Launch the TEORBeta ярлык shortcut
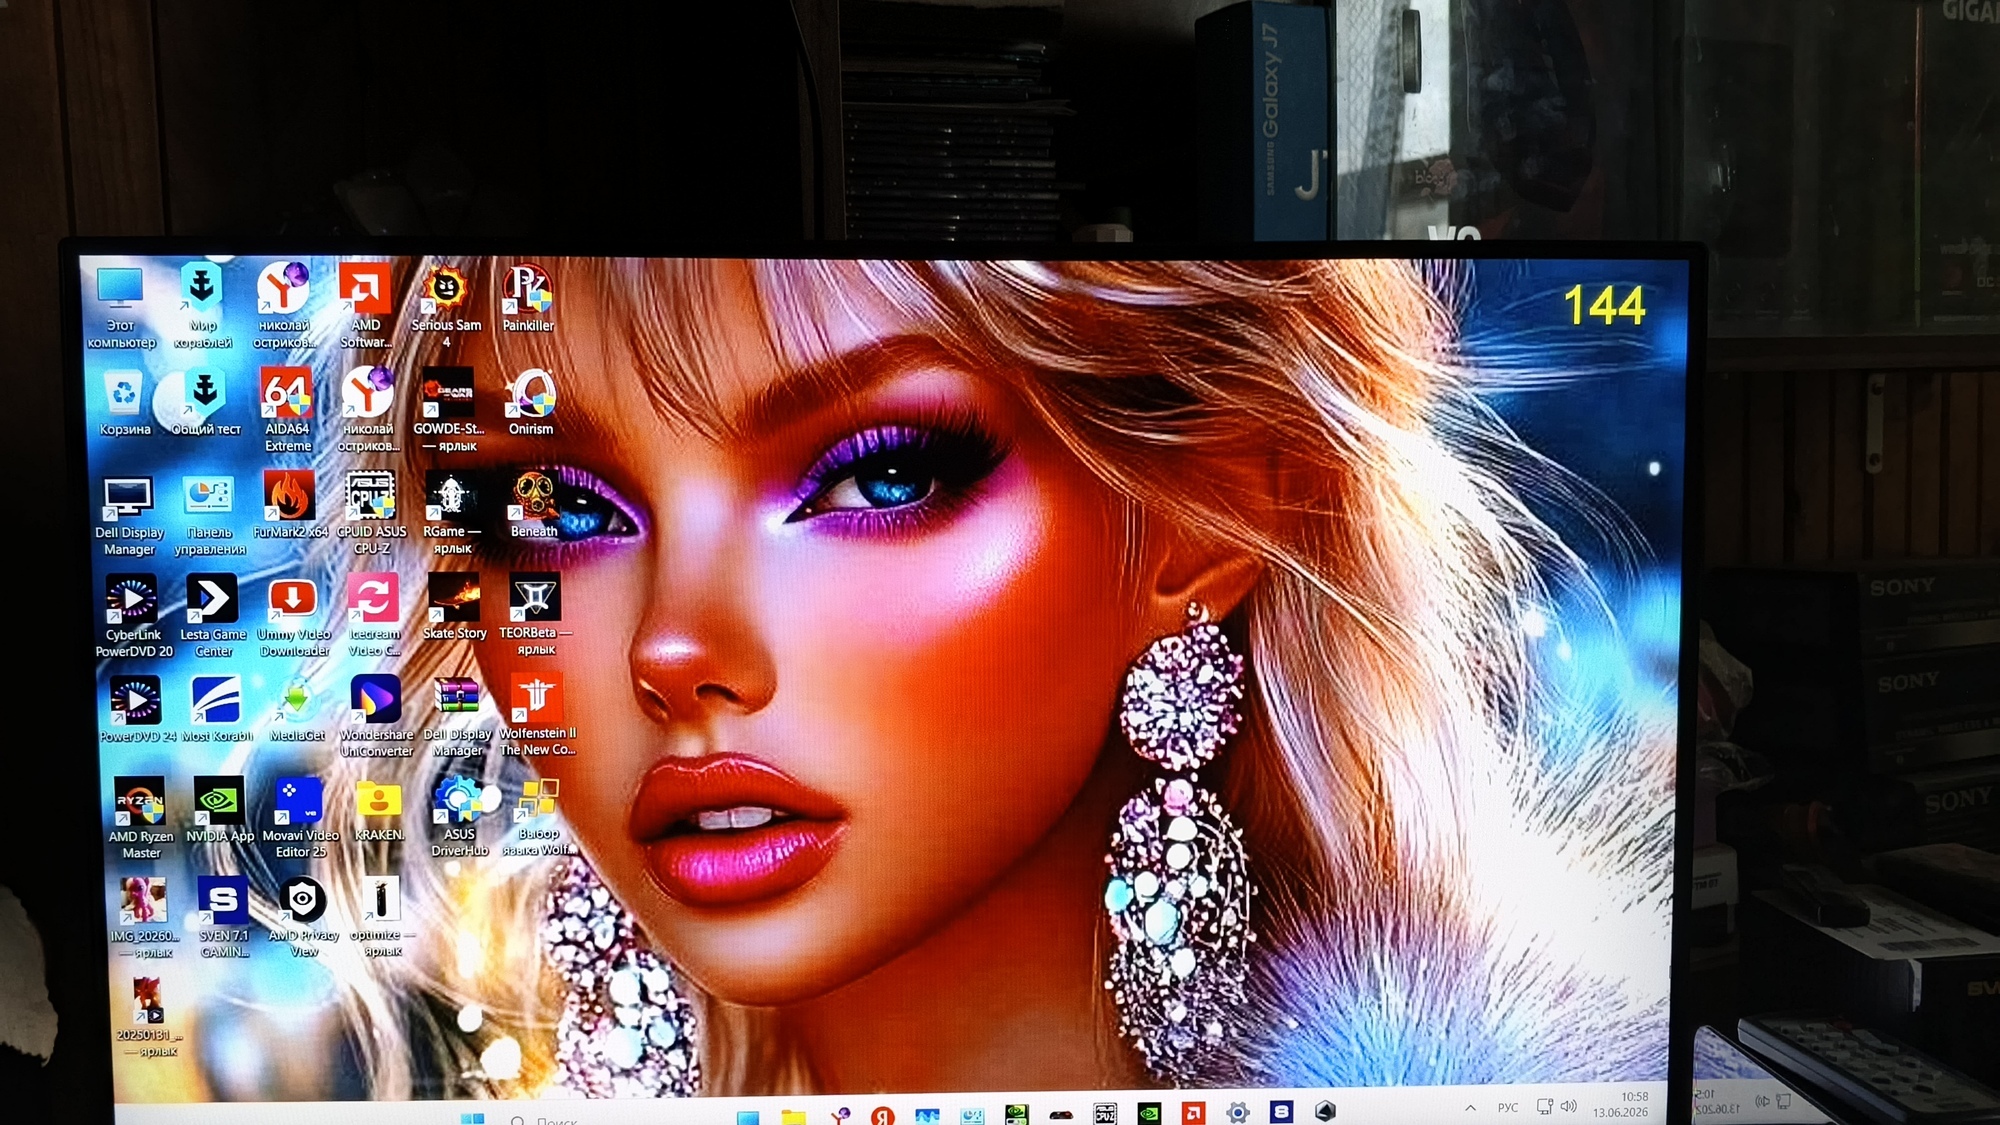 point(535,613)
